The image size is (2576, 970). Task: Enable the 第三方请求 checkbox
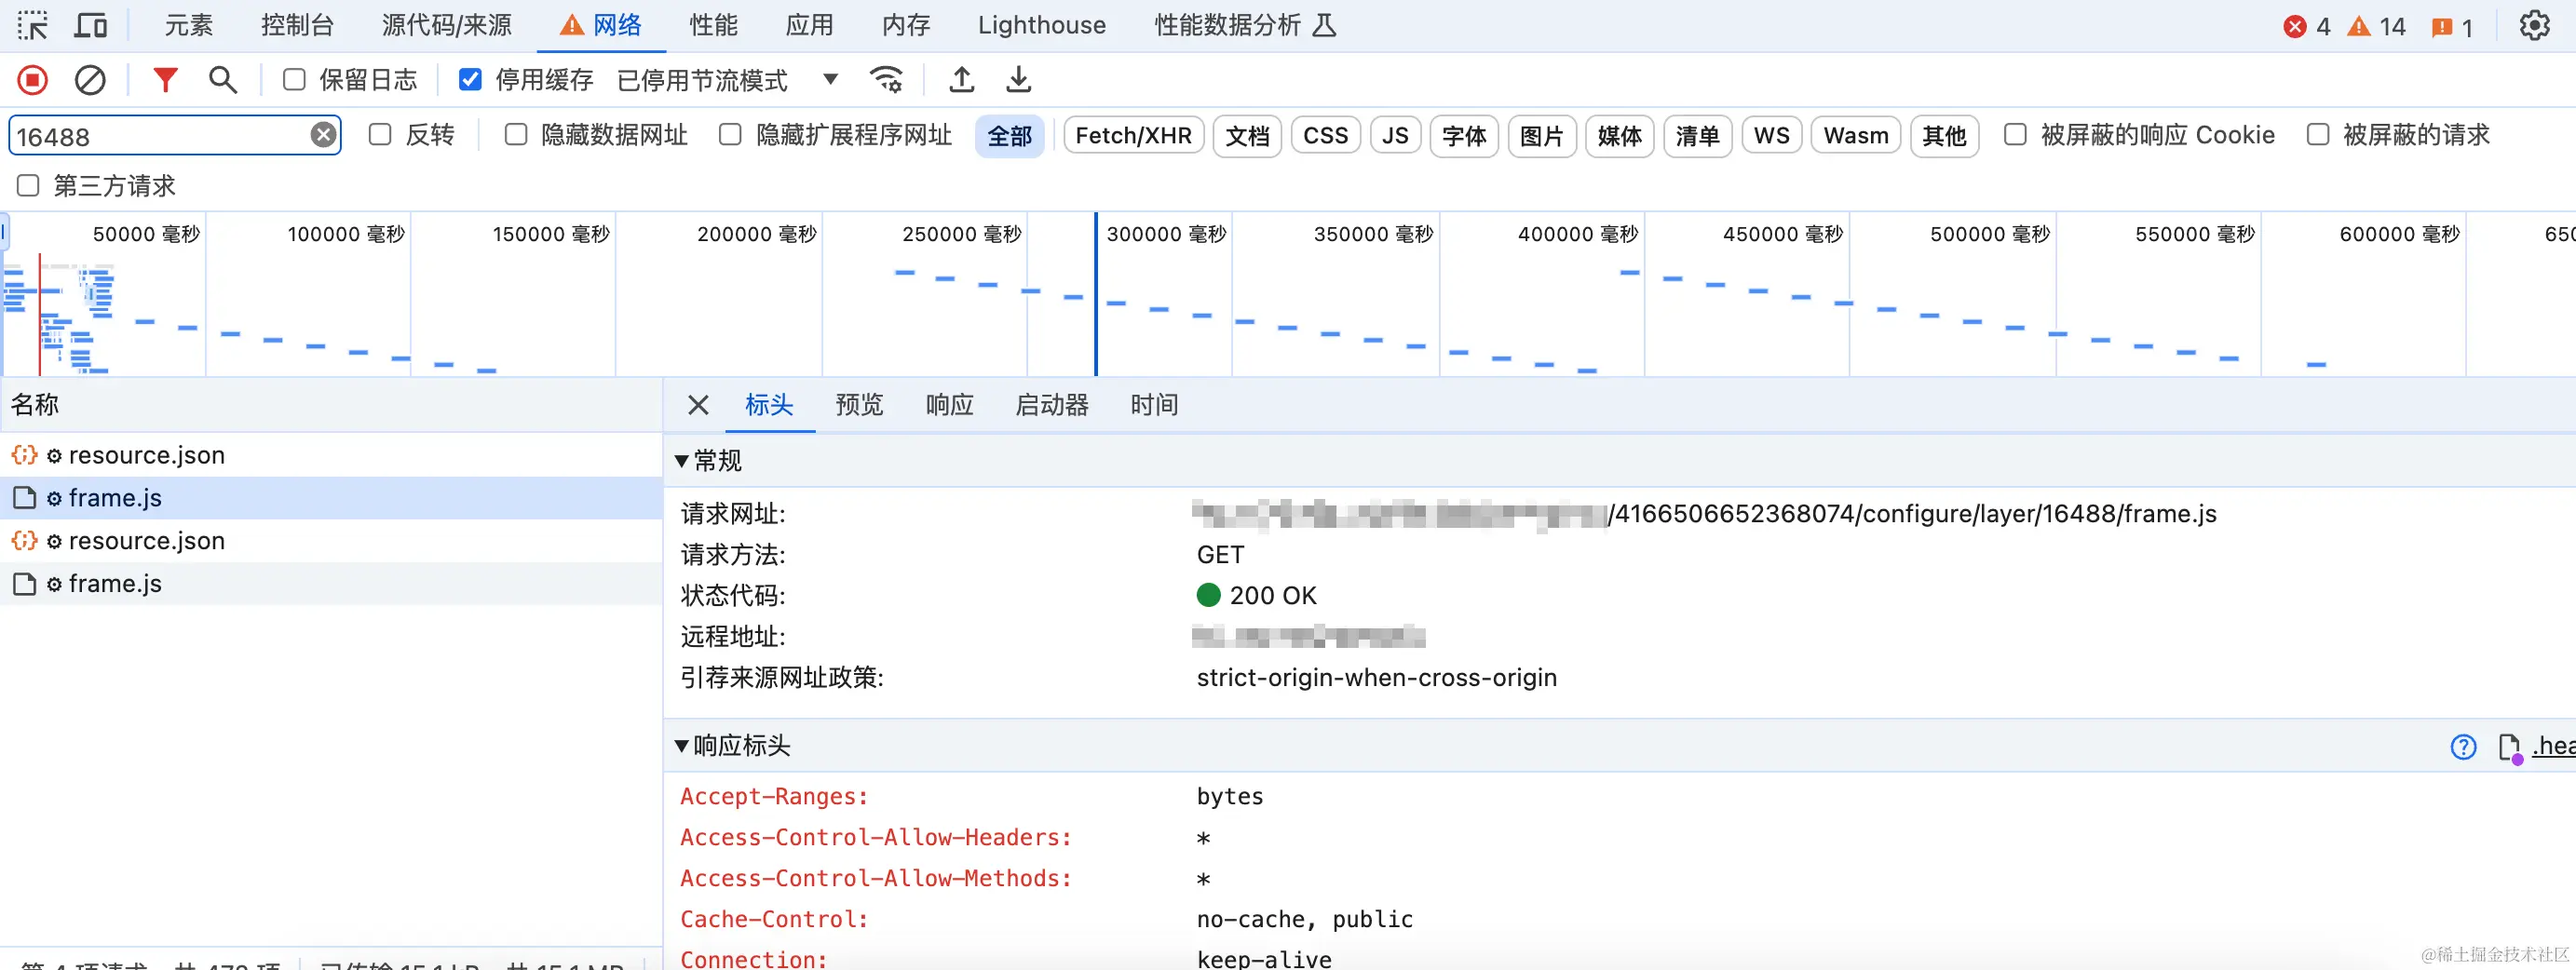point(28,186)
